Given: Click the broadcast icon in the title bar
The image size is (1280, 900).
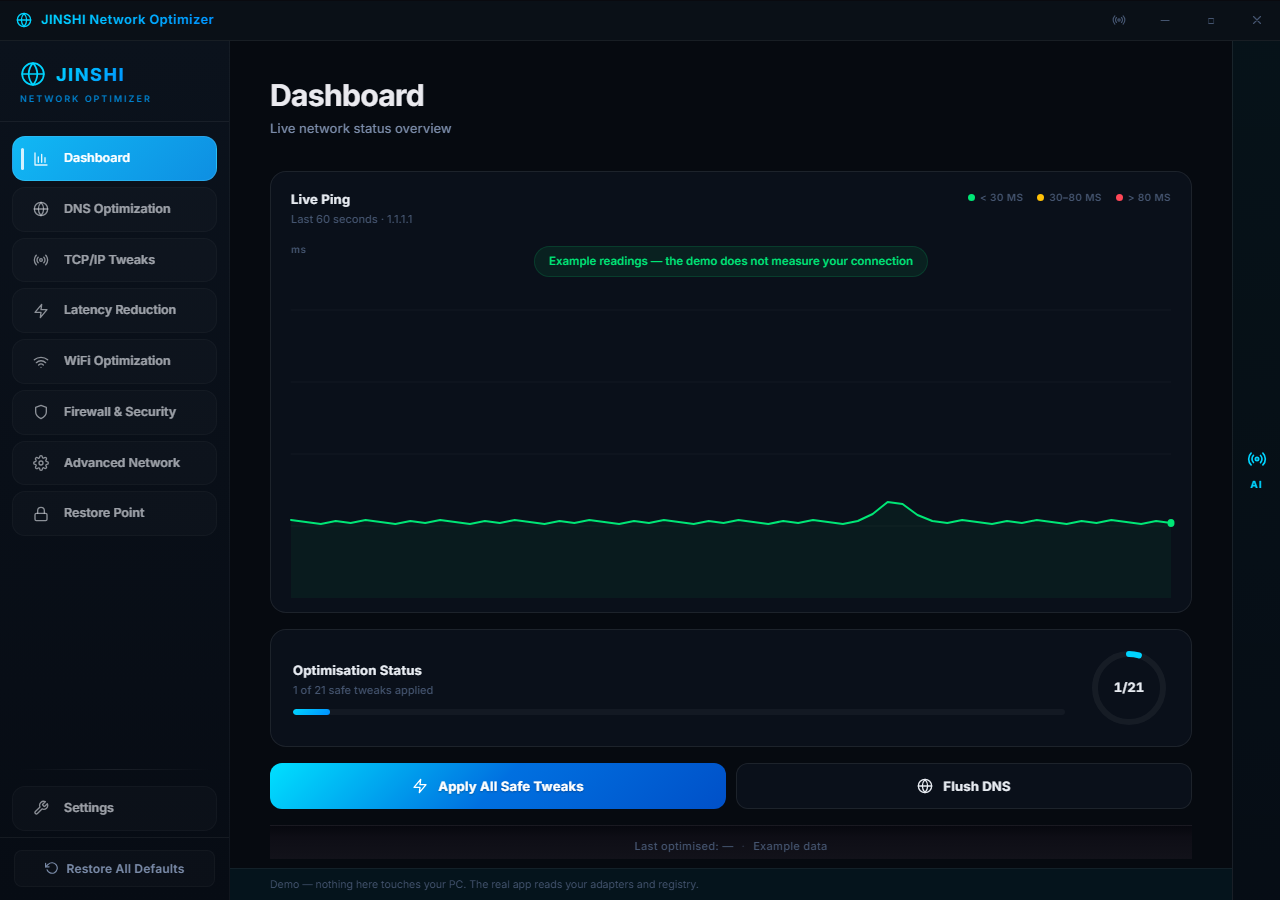Looking at the screenshot, I should [1119, 20].
